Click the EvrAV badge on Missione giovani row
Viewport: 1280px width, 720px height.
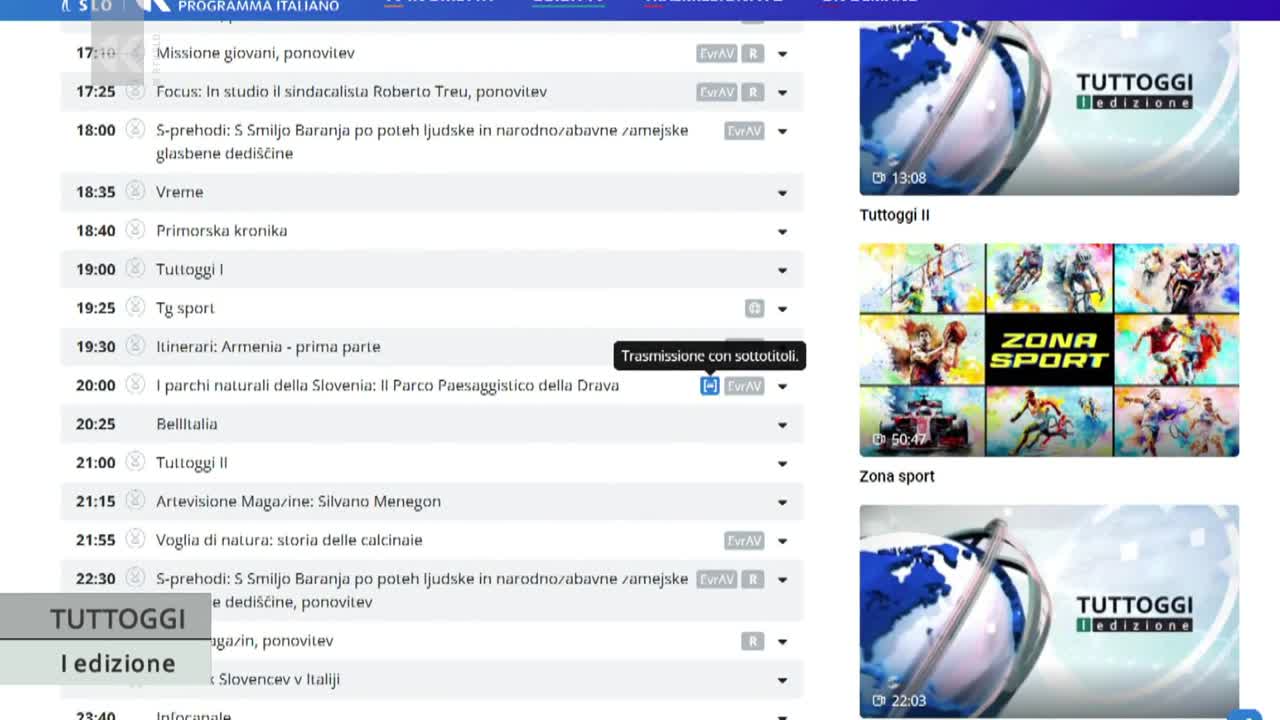coord(717,53)
